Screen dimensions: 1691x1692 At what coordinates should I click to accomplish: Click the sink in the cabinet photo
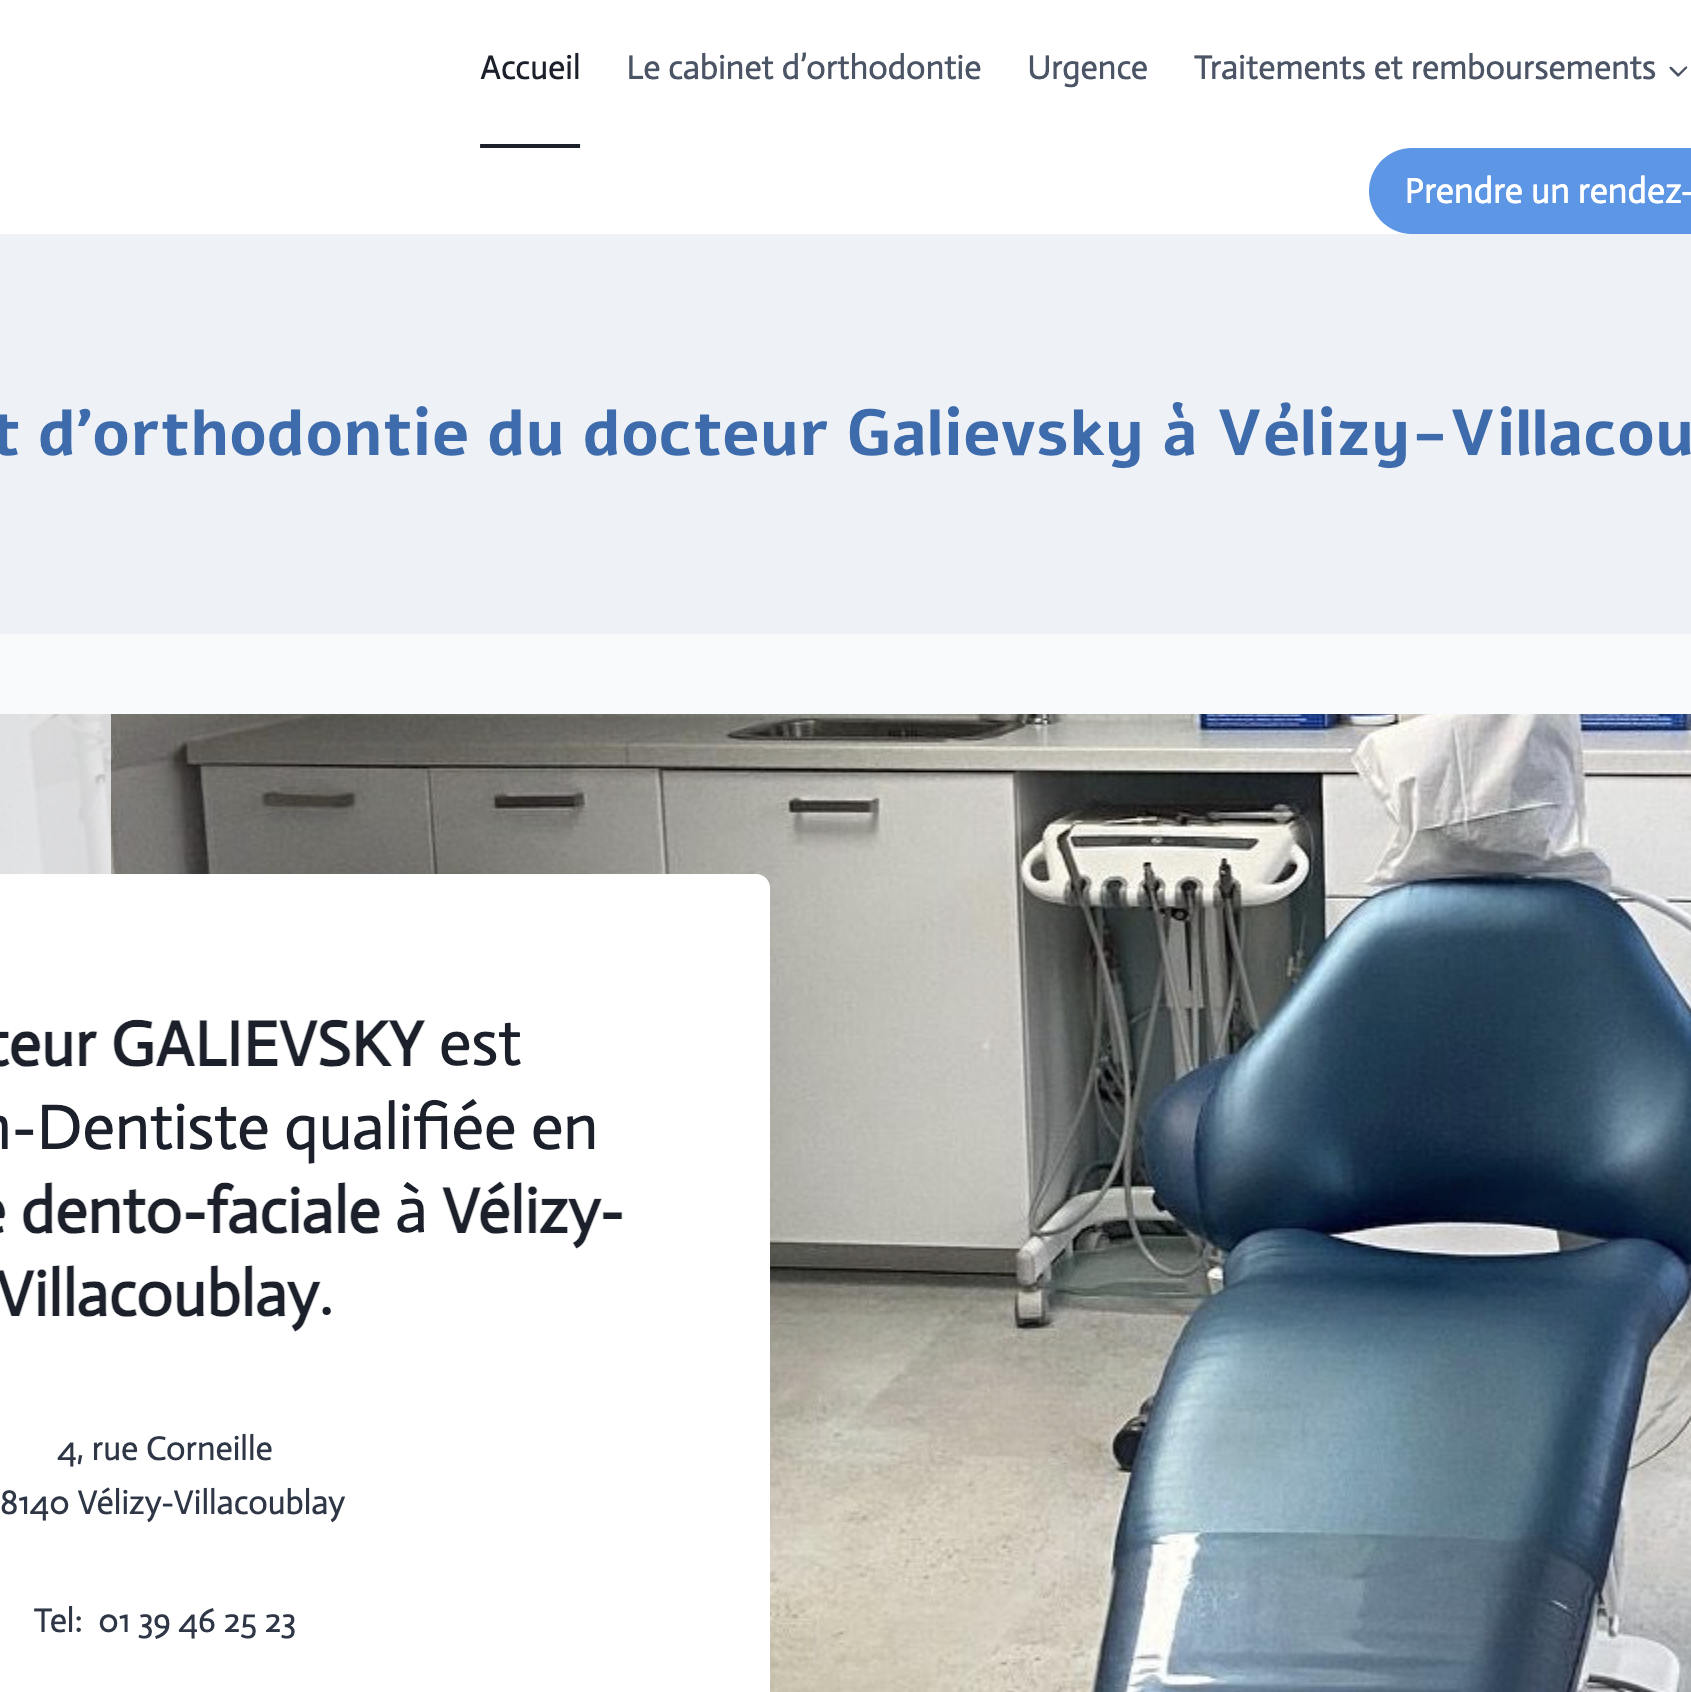pyautogui.click(x=880, y=728)
